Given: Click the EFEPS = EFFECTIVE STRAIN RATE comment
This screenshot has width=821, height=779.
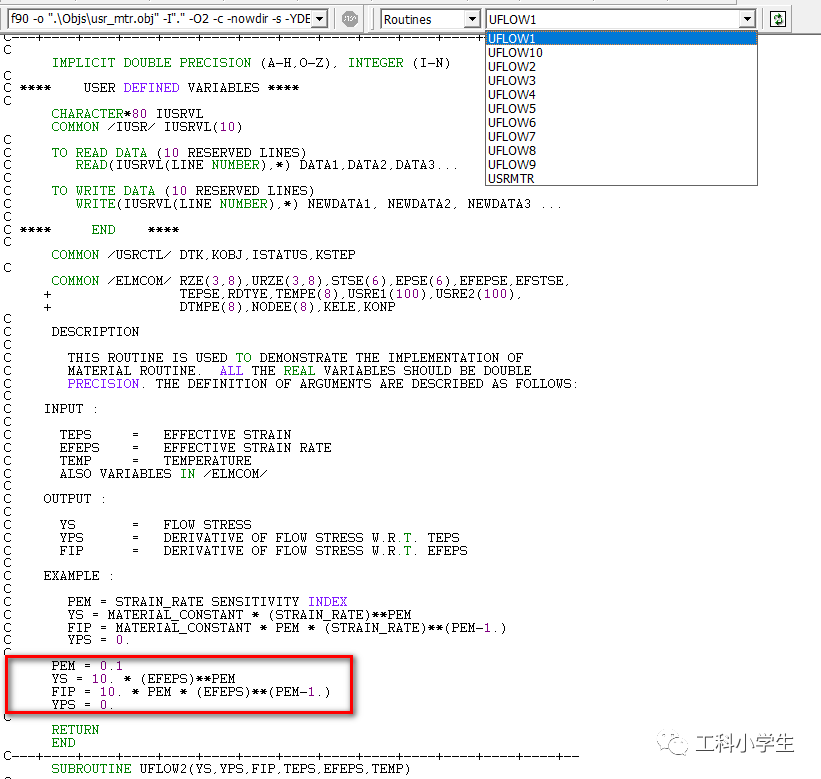Looking at the screenshot, I should click(x=195, y=448).
